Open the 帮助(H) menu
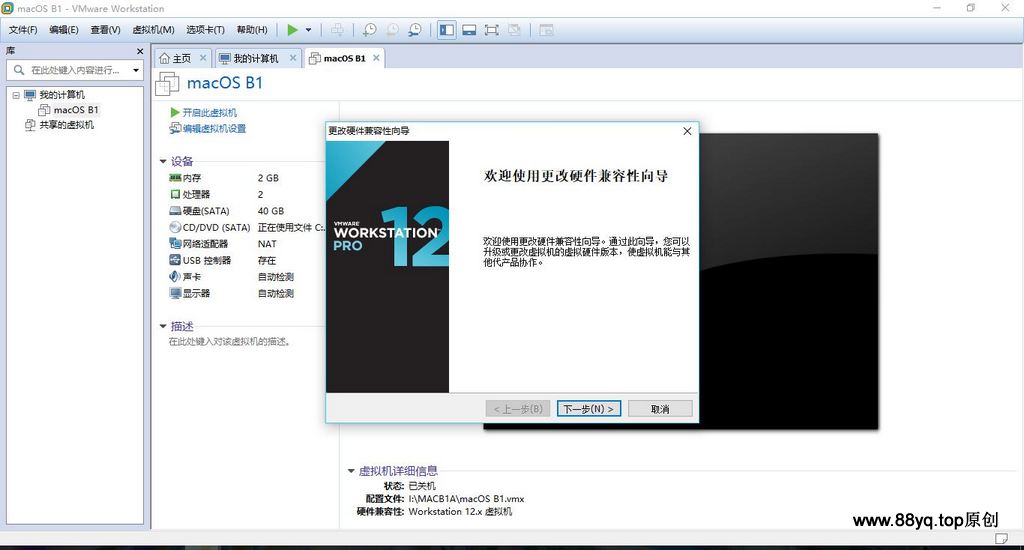 (x=252, y=29)
